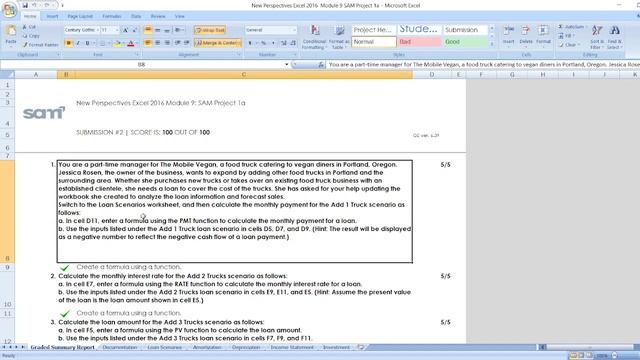Image resolution: width=640 pixels, height=360 pixels.
Task: Center text horizontally in cell
Action: [157, 43]
